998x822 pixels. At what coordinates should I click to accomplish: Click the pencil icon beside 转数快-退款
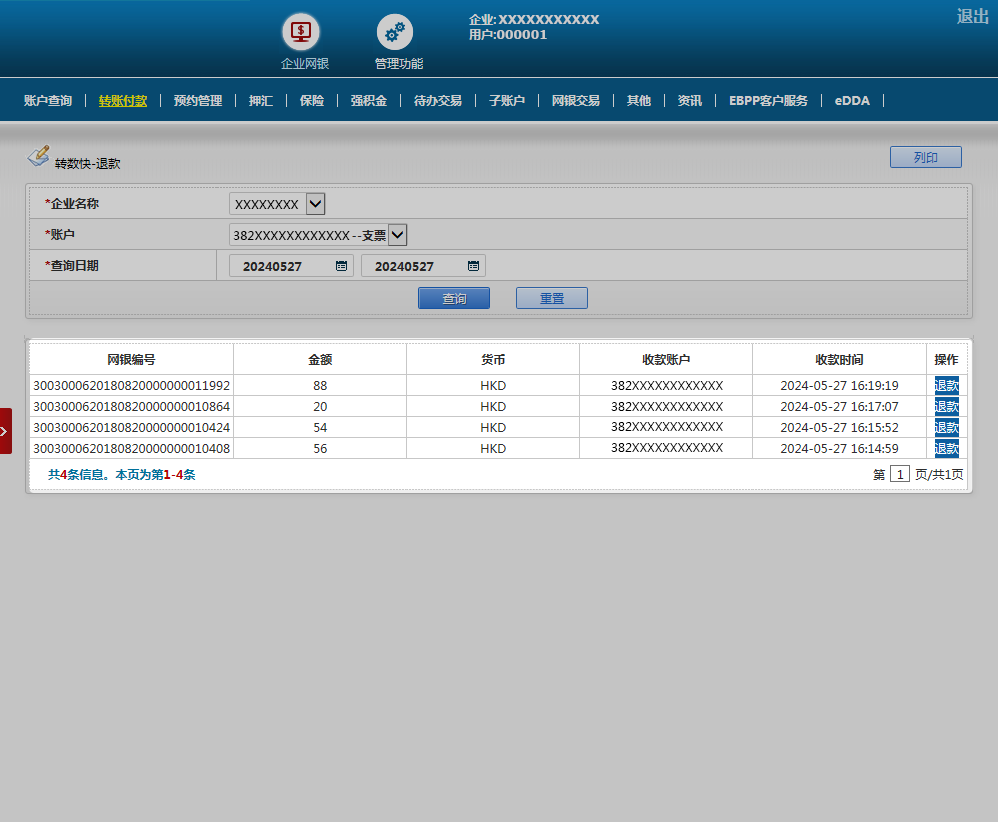coord(38,156)
